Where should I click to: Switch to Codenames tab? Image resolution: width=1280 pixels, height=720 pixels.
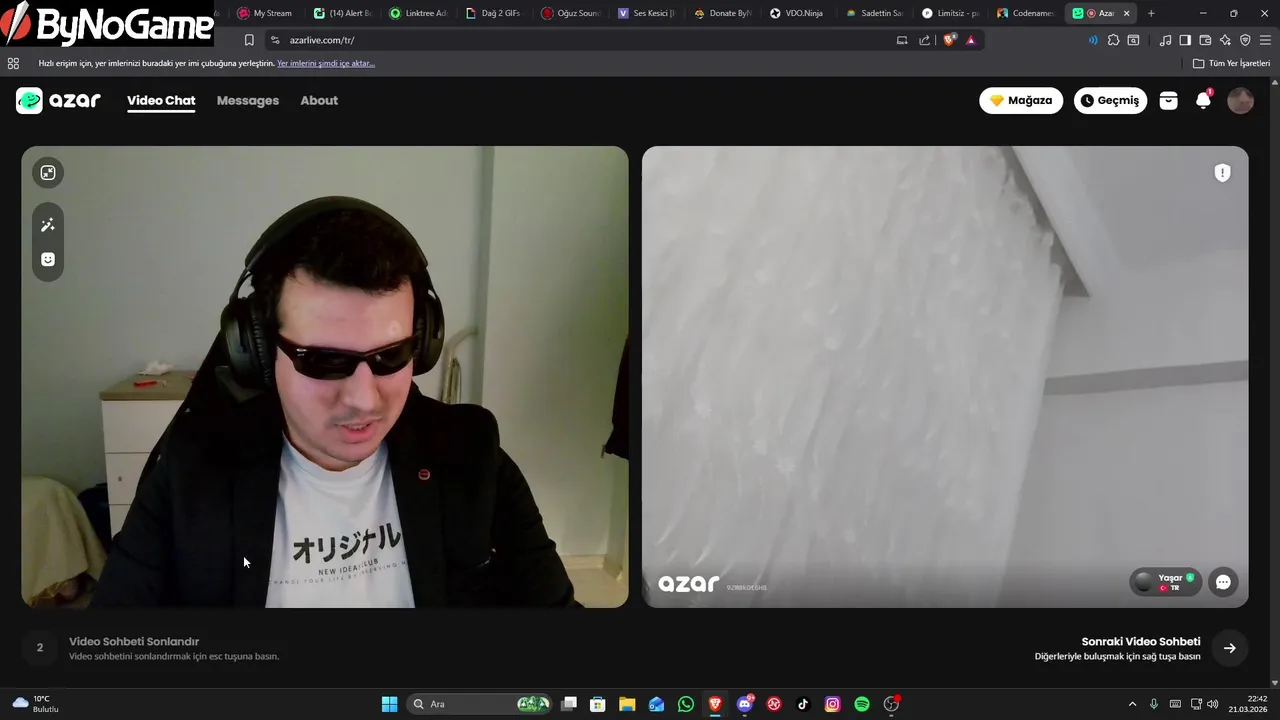click(1025, 13)
